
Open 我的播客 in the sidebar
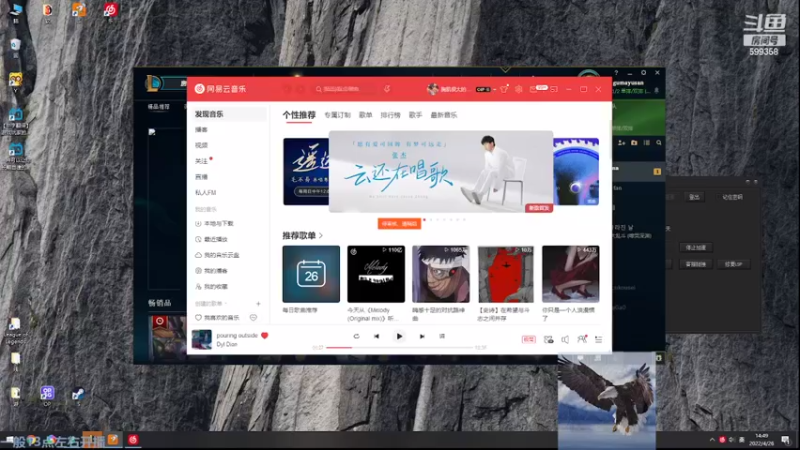click(x=211, y=271)
